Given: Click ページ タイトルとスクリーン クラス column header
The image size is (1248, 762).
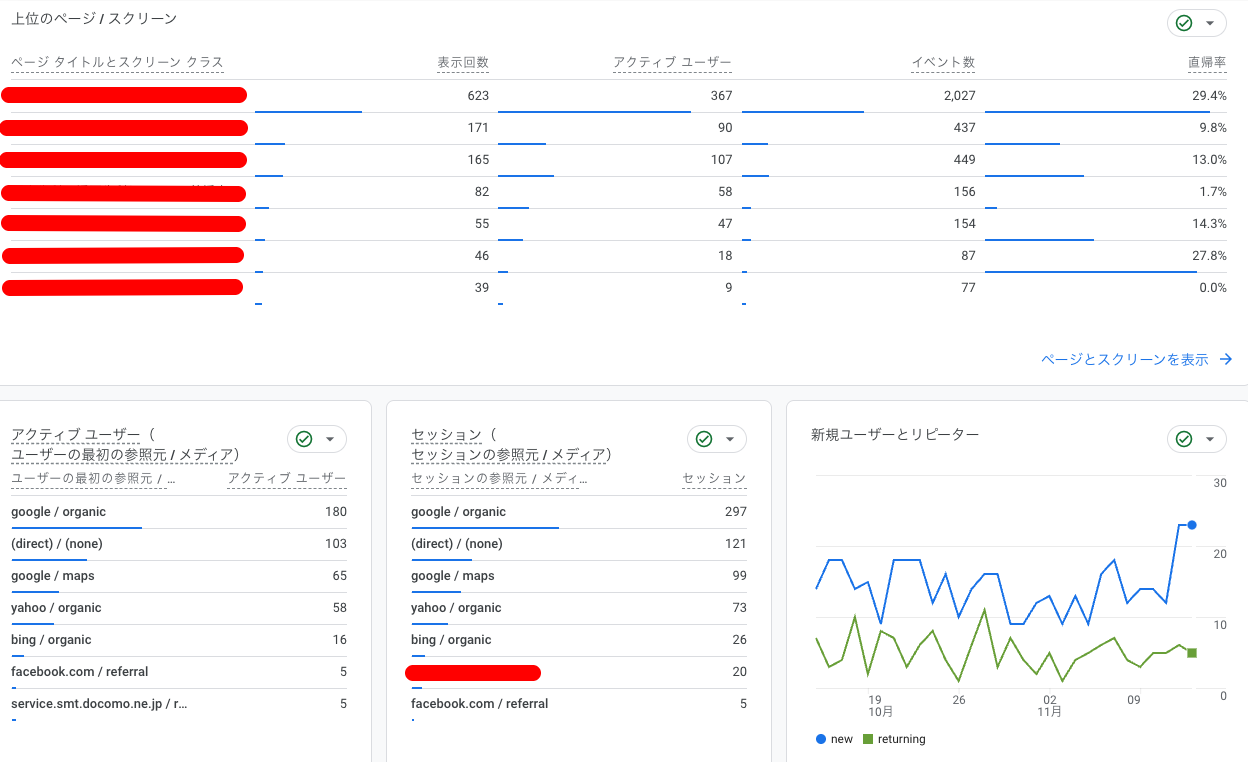Looking at the screenshot, I should (x=117, y=62).
